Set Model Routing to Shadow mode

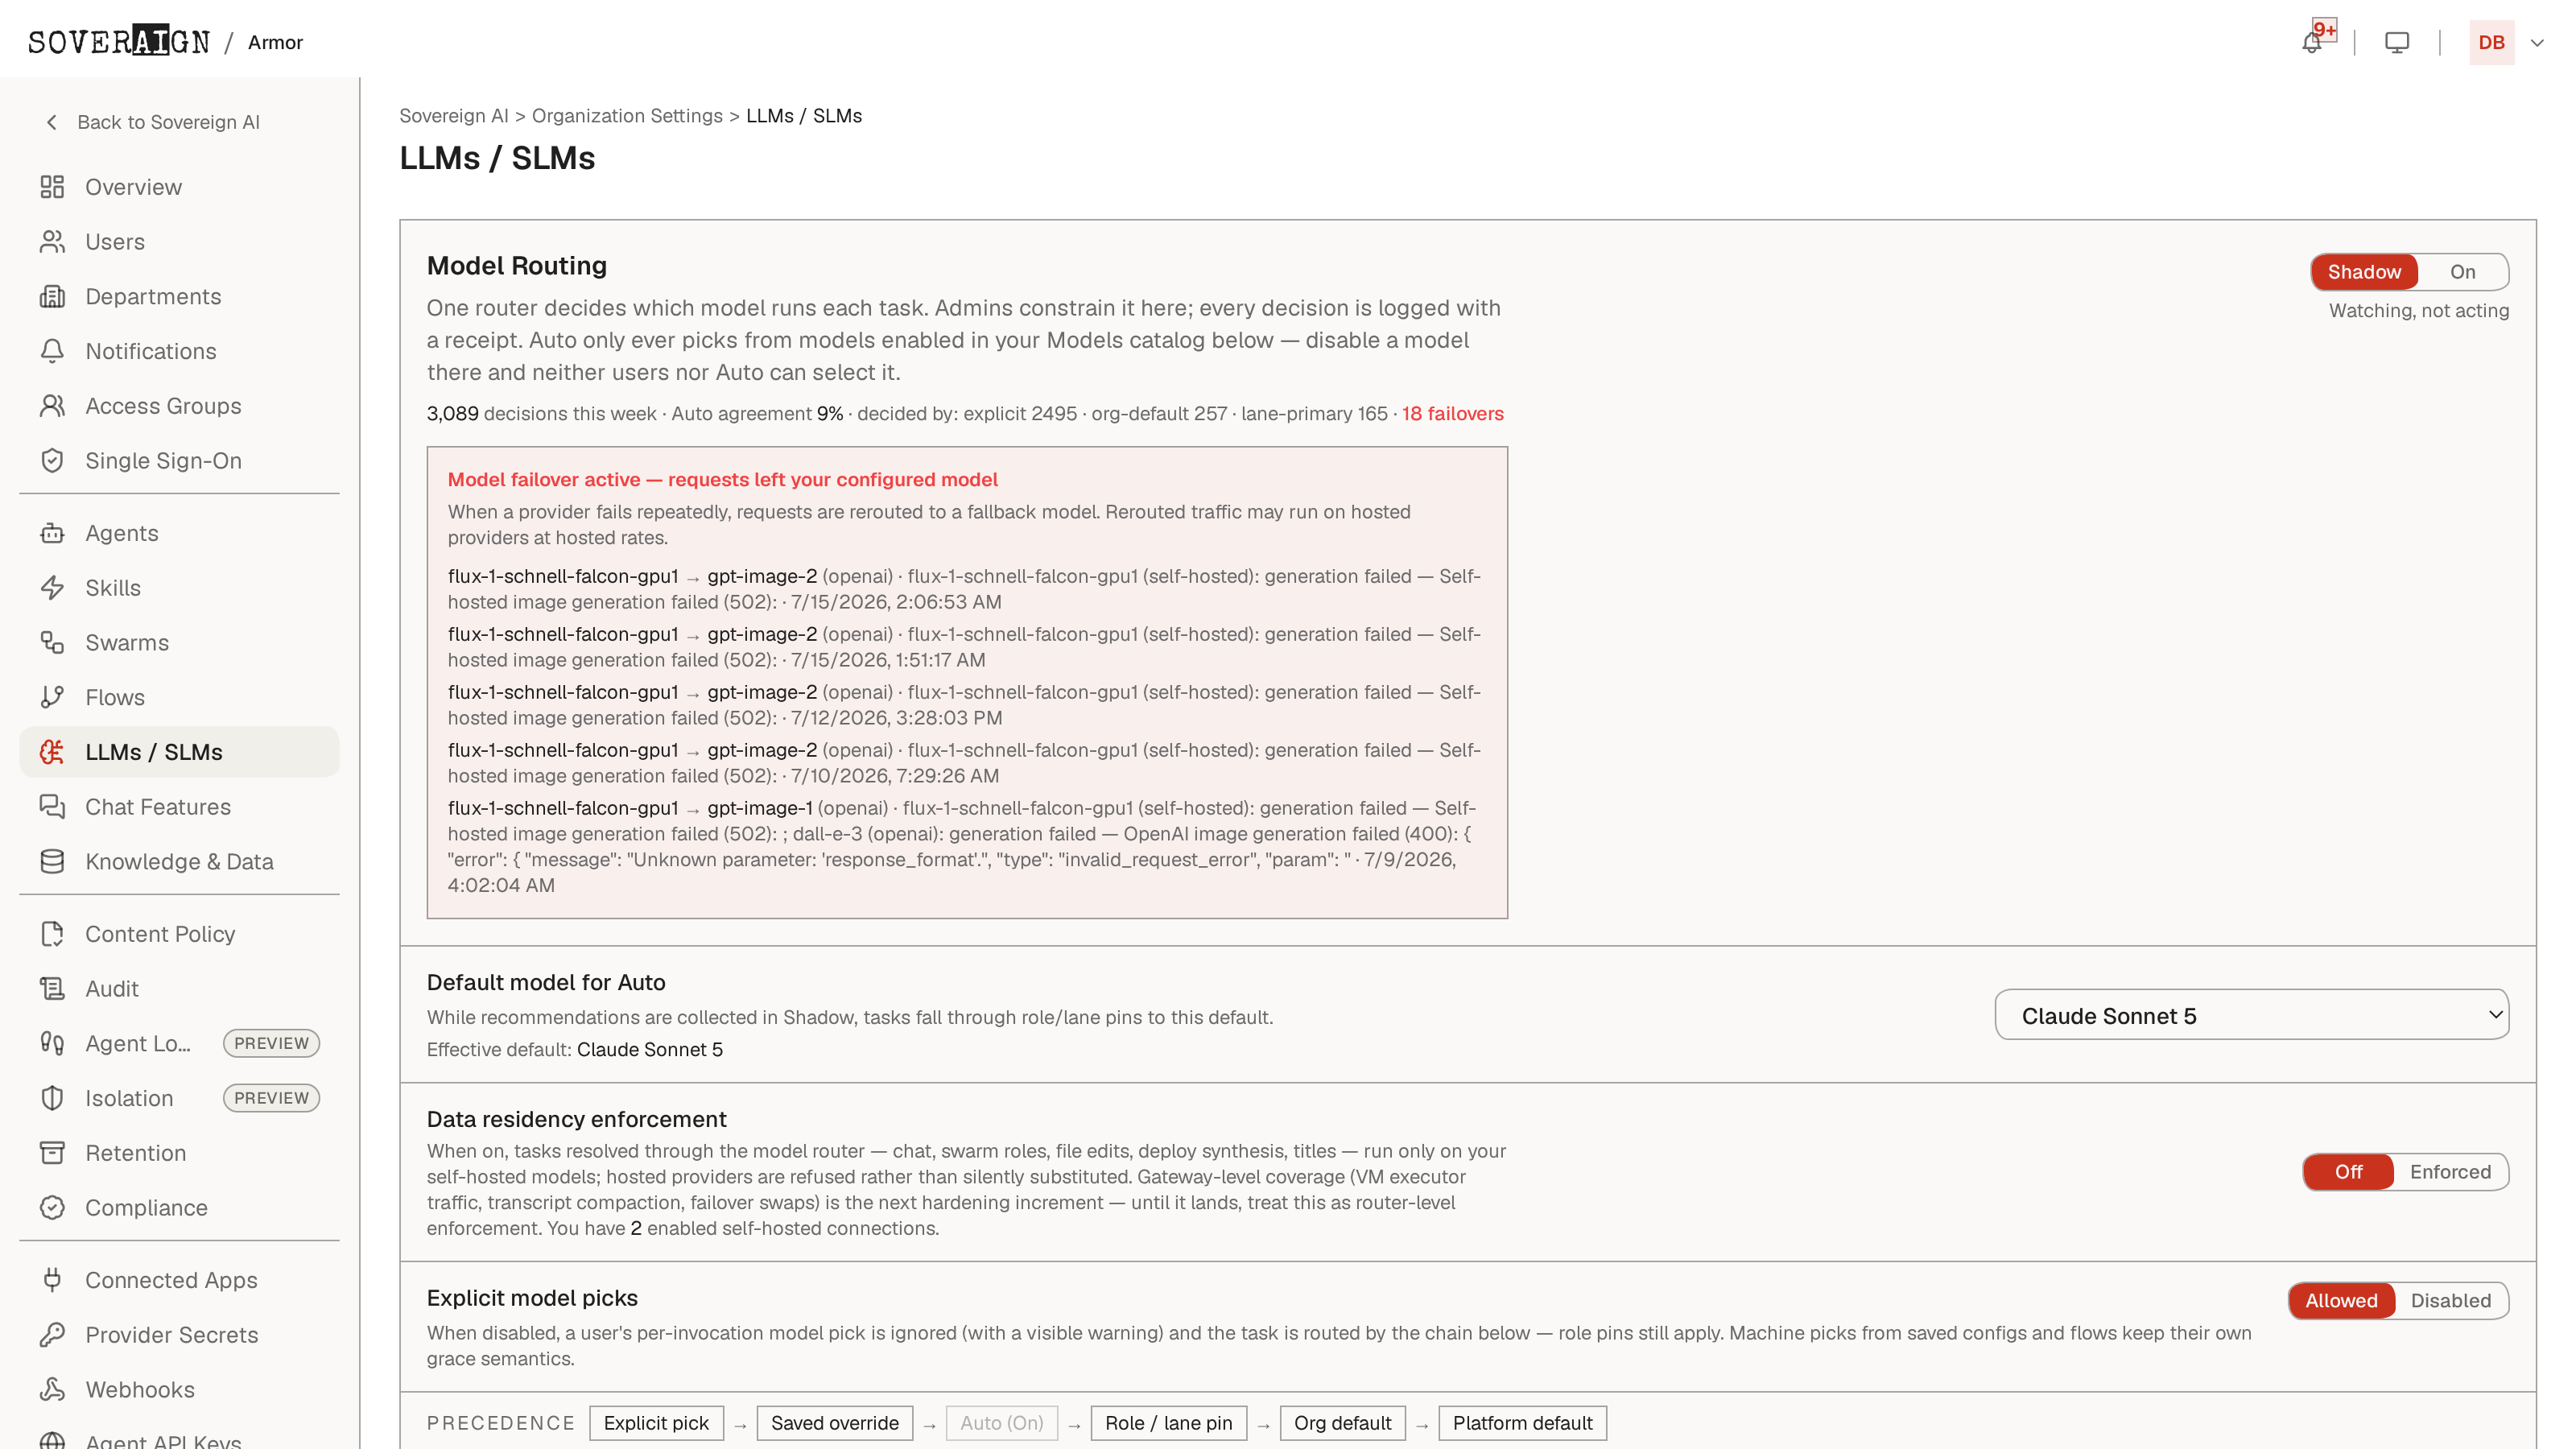coord(2364,272)
